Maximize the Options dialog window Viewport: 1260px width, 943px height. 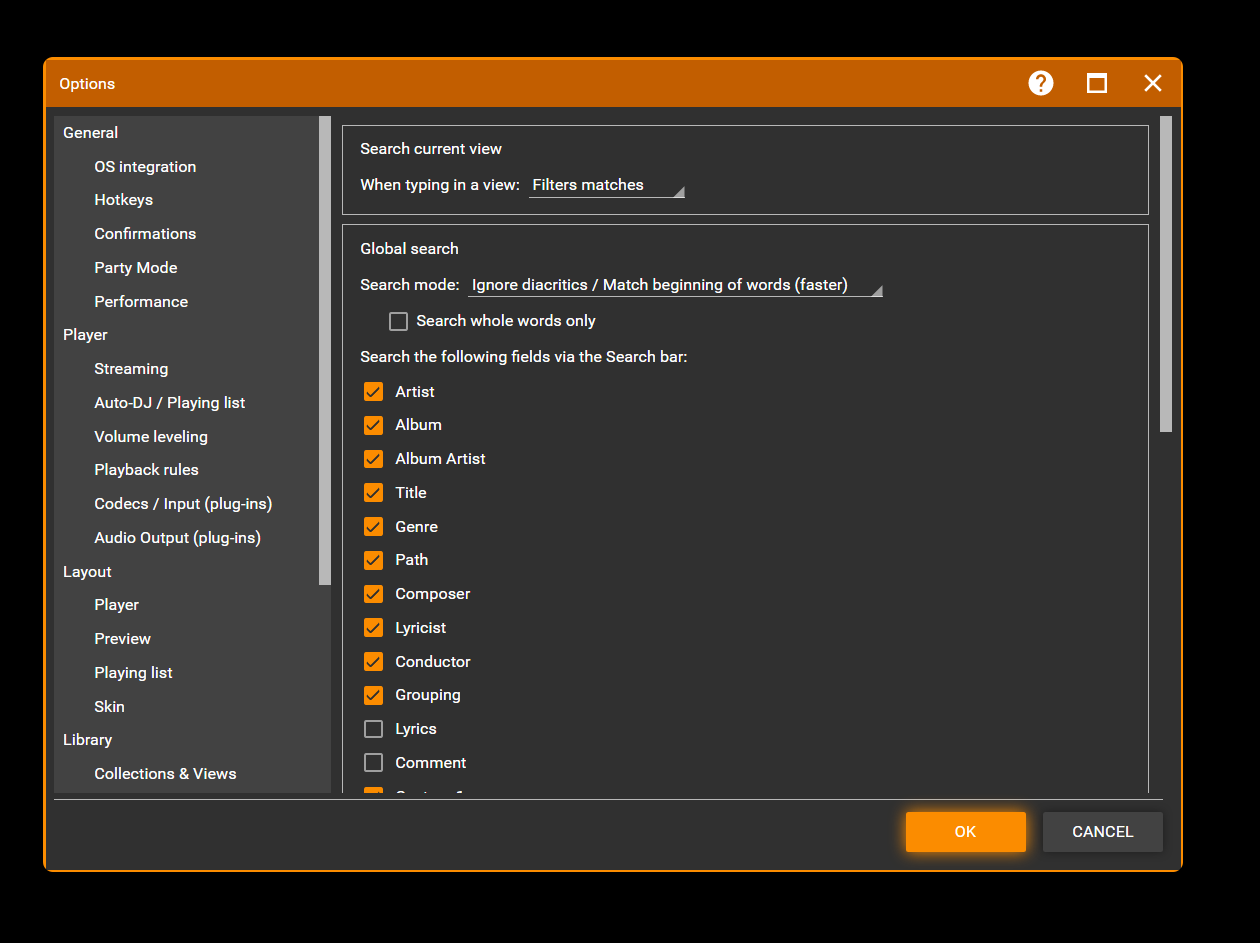coord(1097,83)
